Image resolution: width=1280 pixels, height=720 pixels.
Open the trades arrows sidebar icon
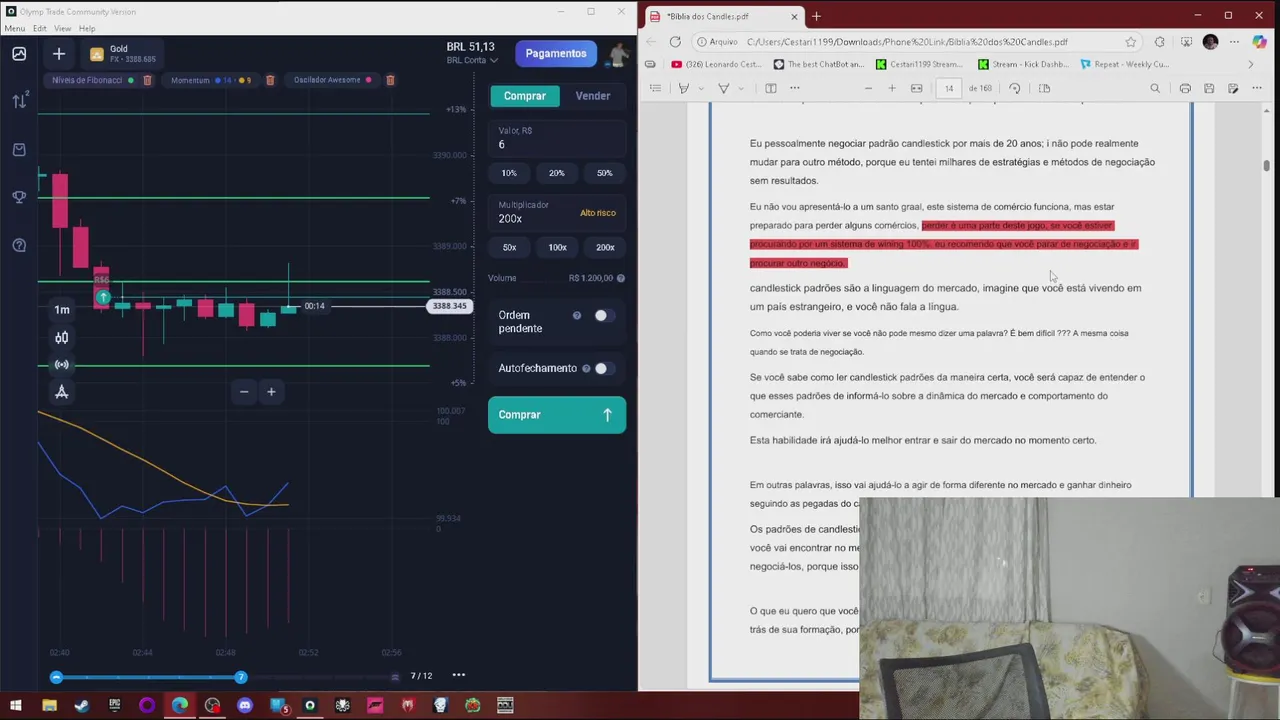[x=19, y=101]
